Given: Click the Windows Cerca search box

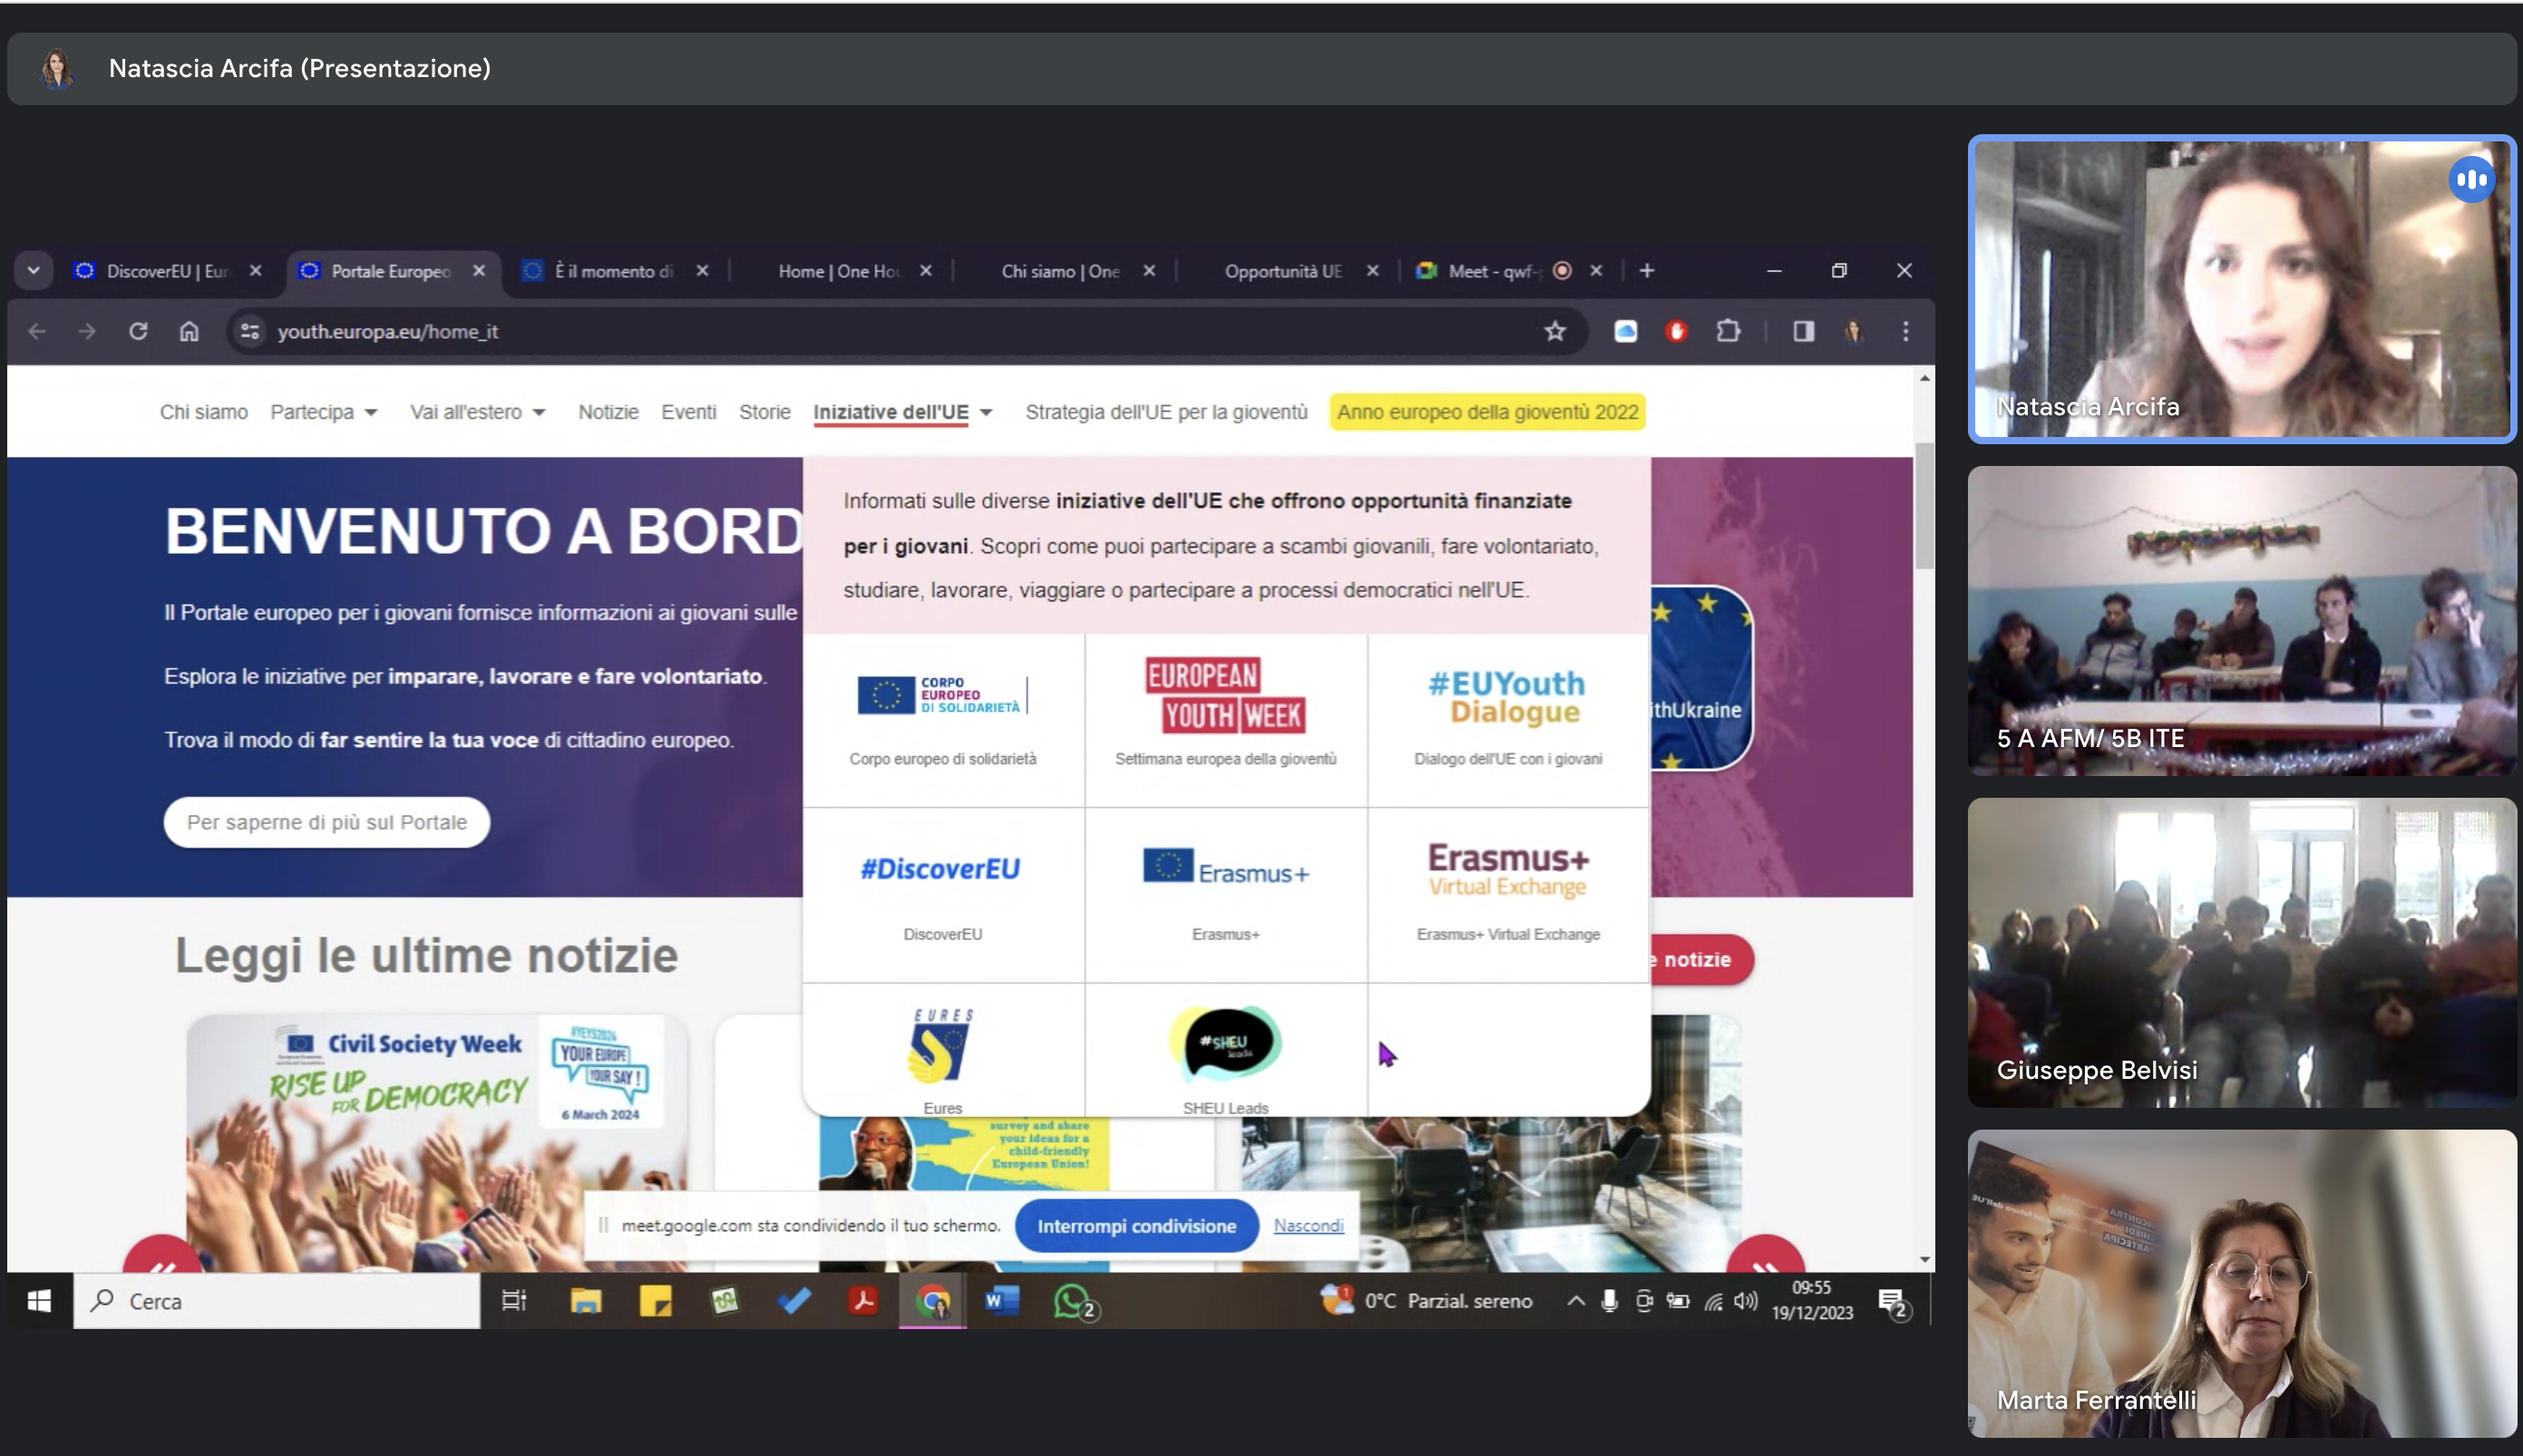Looking at the screenshot, I should click(277, 1301).
